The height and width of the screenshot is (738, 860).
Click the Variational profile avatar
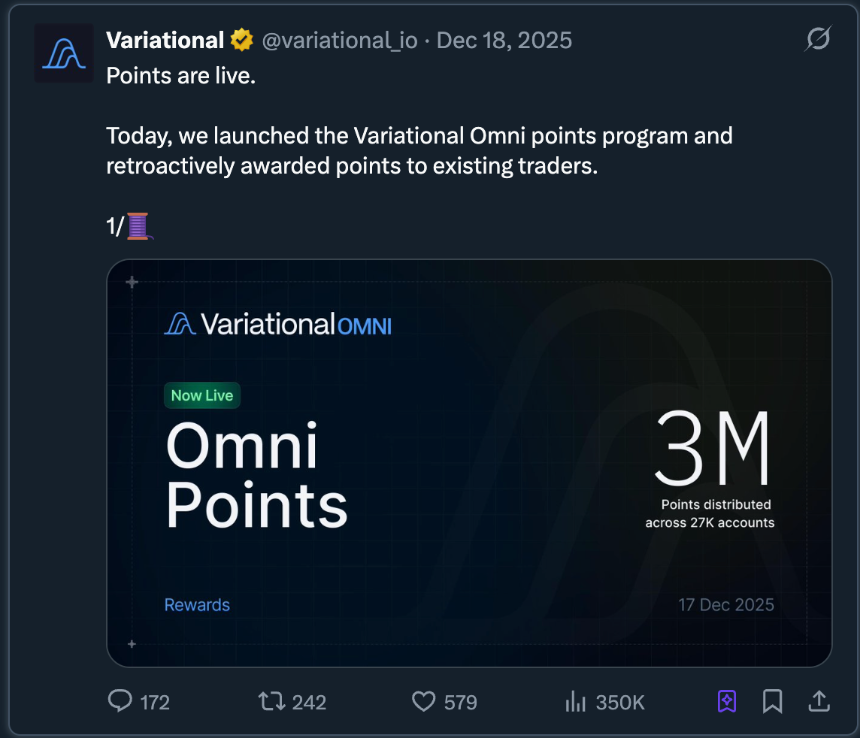pos(64,55)
